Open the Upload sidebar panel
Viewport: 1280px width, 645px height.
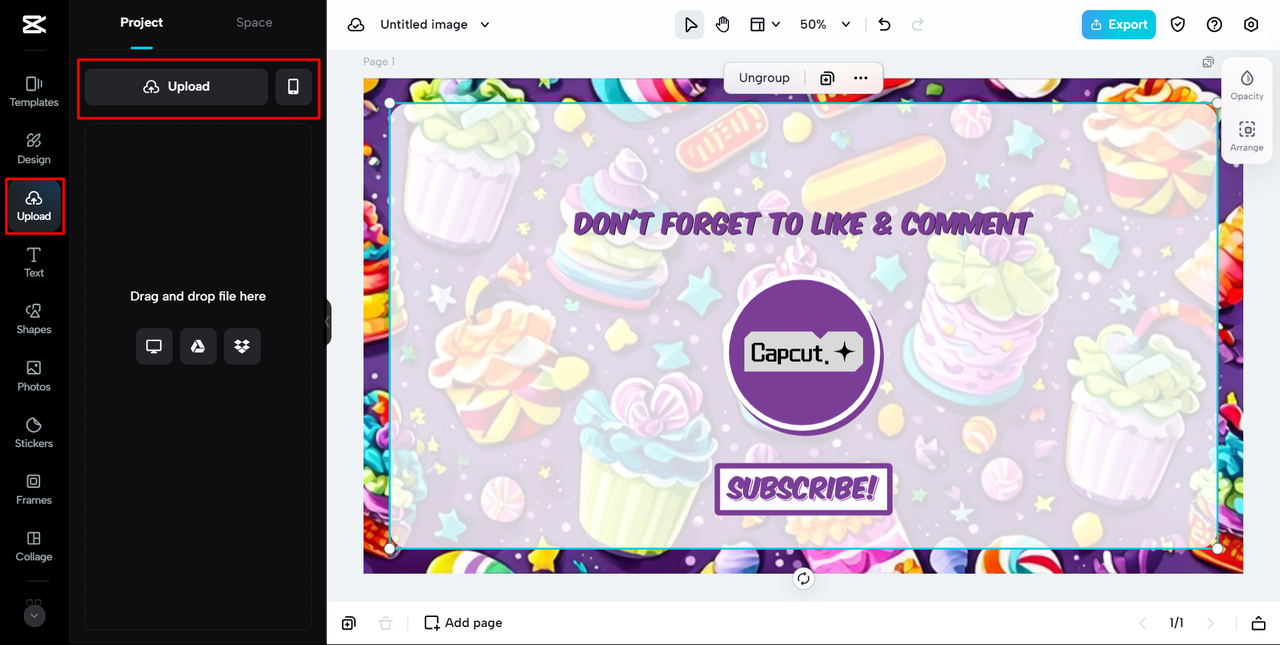[34, 206]
